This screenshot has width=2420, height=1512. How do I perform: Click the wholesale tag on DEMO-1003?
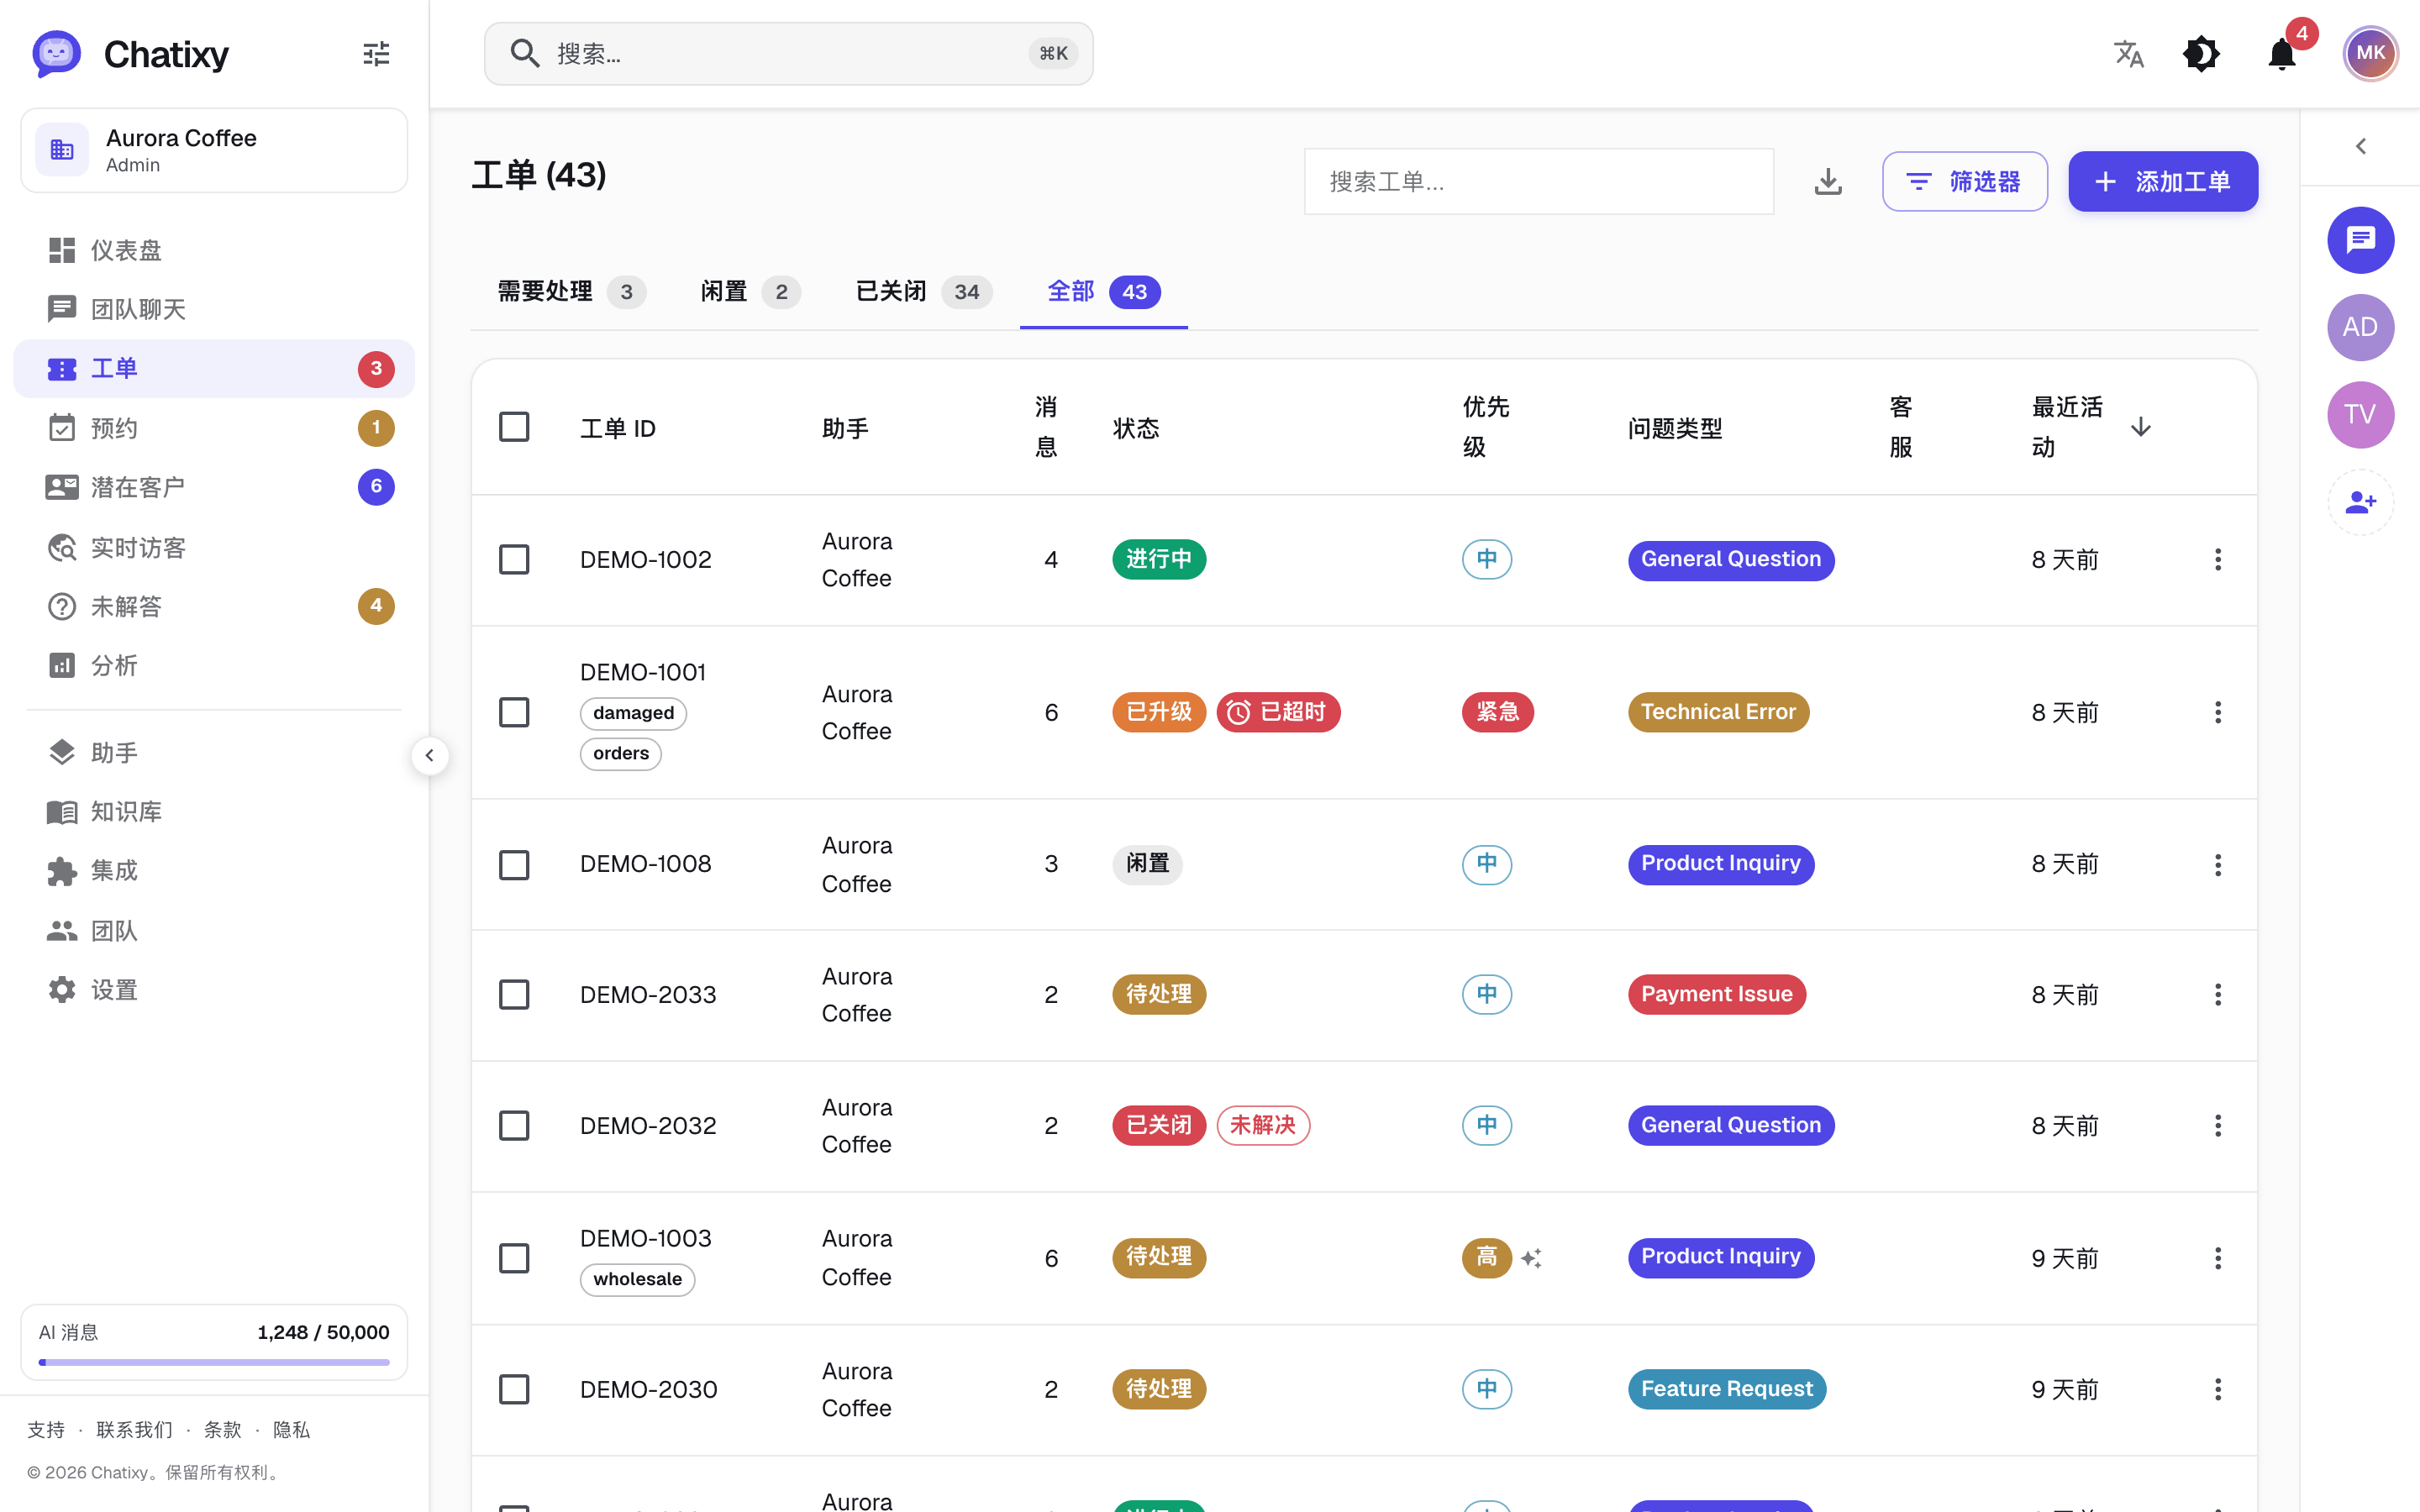point(637,1279)
